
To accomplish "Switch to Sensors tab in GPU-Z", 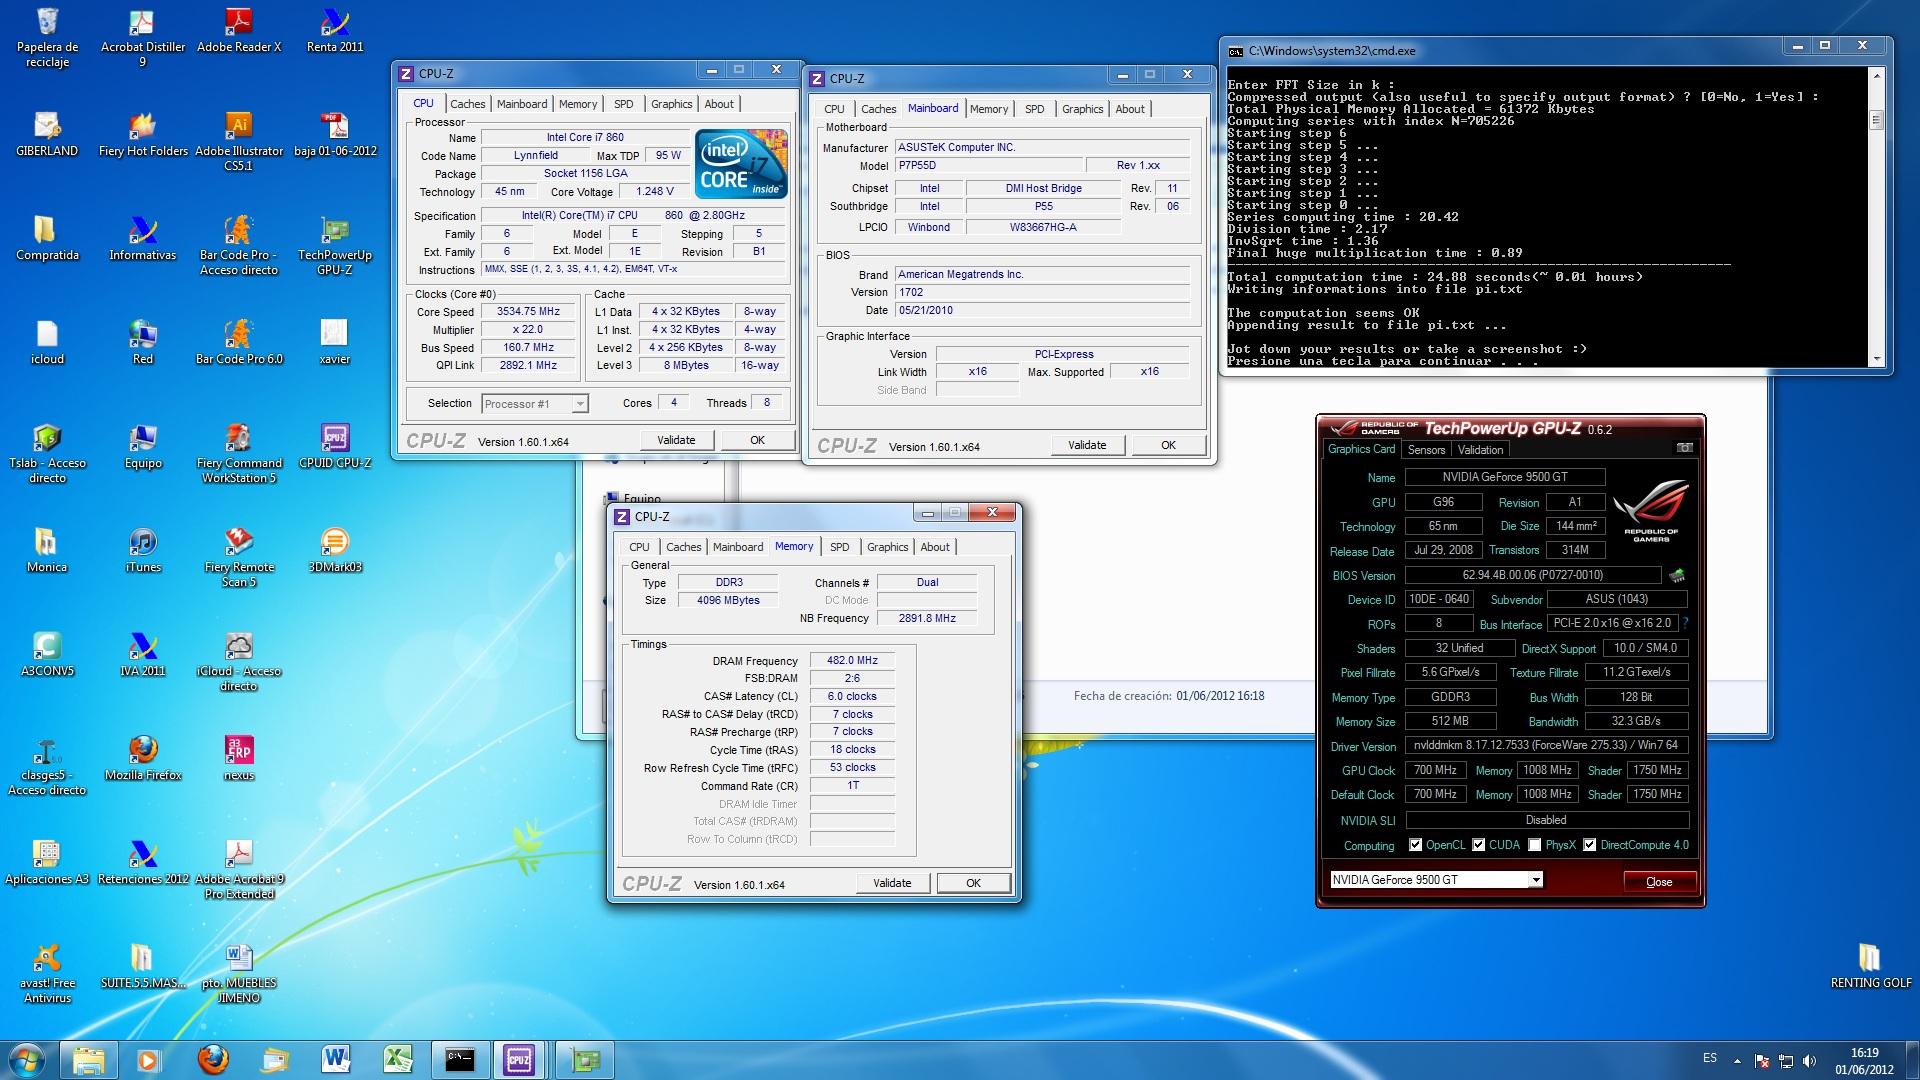I will [x=1426, y=450].
